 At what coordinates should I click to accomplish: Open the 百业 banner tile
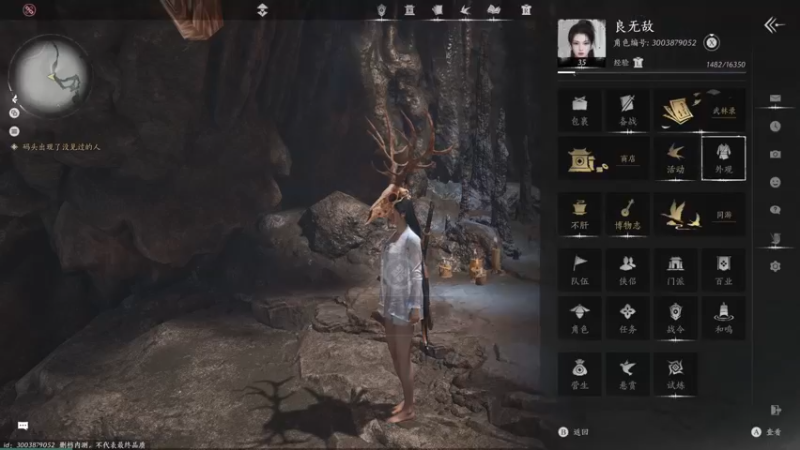pyautogui.click(x=723, y=270)
